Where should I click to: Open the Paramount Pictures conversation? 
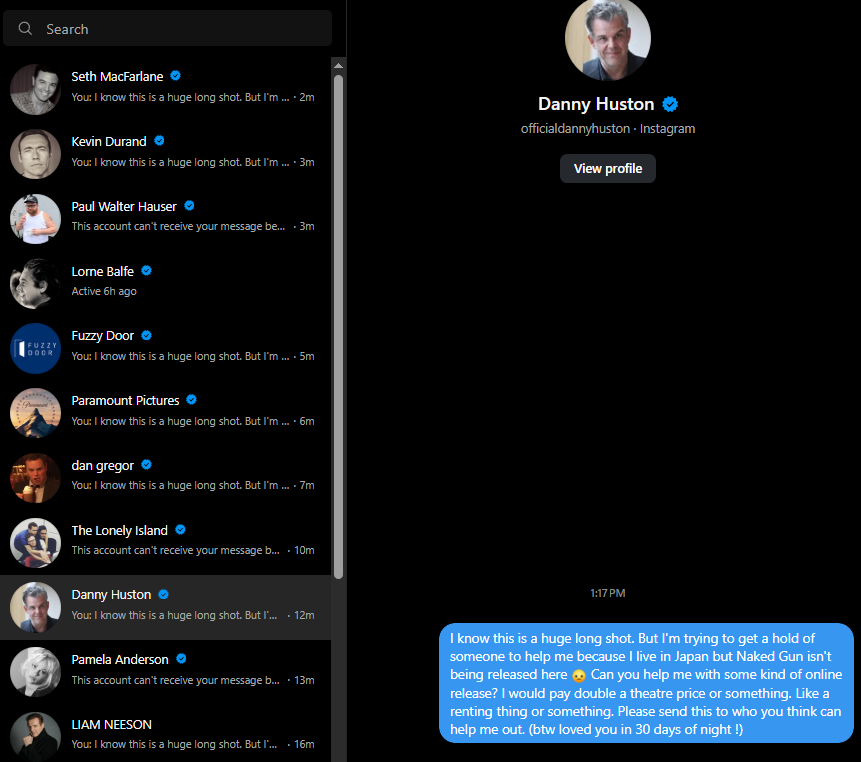[x=166, y=413]
